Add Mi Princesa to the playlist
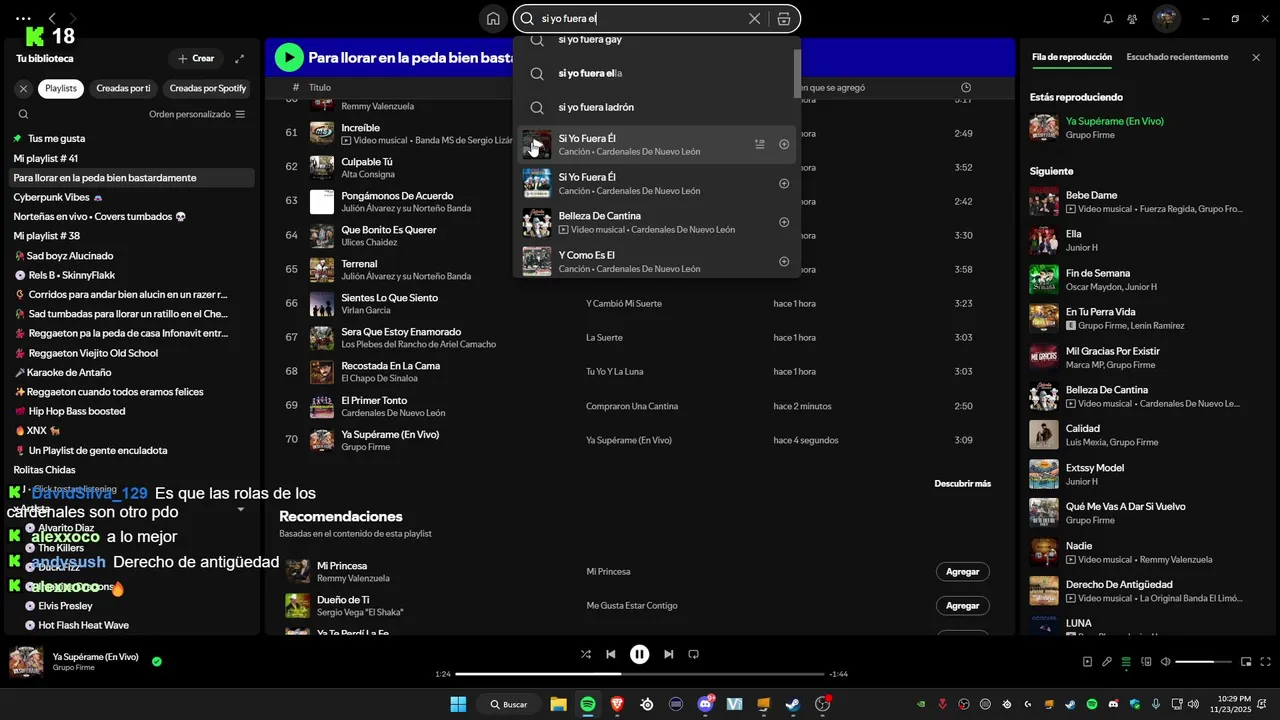Screen dimensions: 1280x720 click(x=962, y=572)
